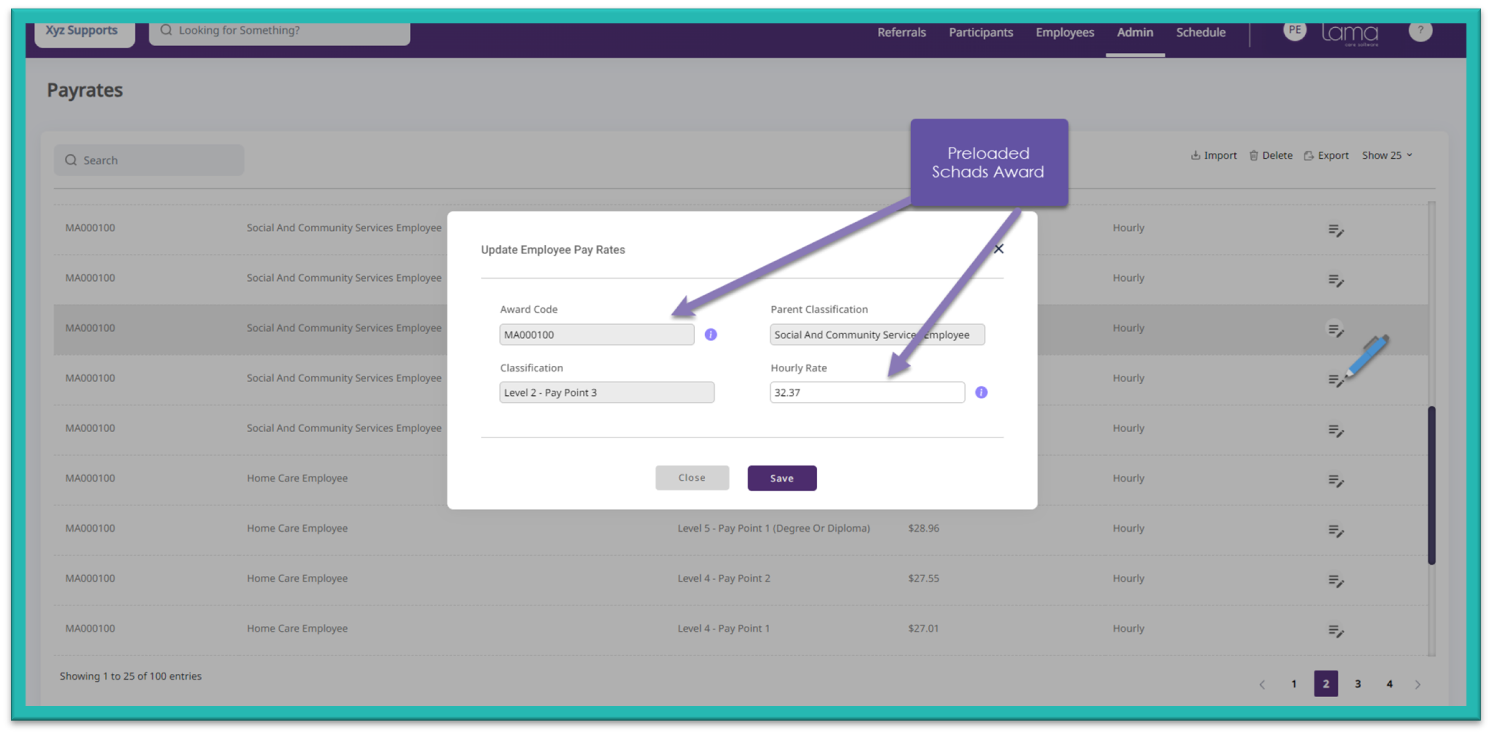Save the updated pay rate

click(x=781, y=478)
